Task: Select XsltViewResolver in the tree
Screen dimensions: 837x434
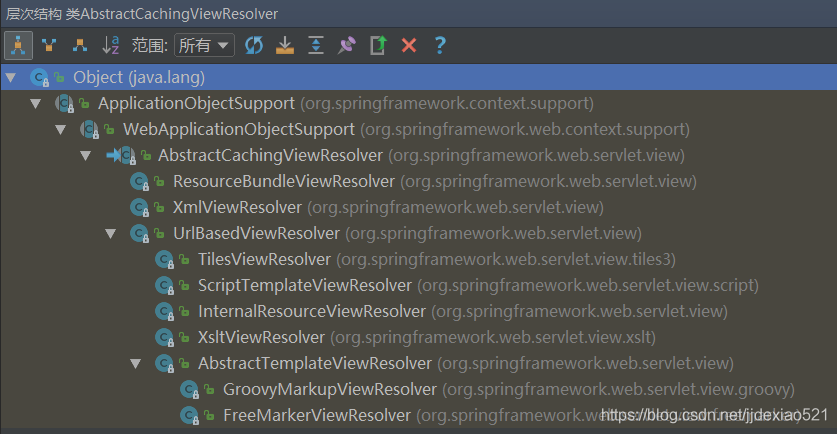Action: pos(261,337)
